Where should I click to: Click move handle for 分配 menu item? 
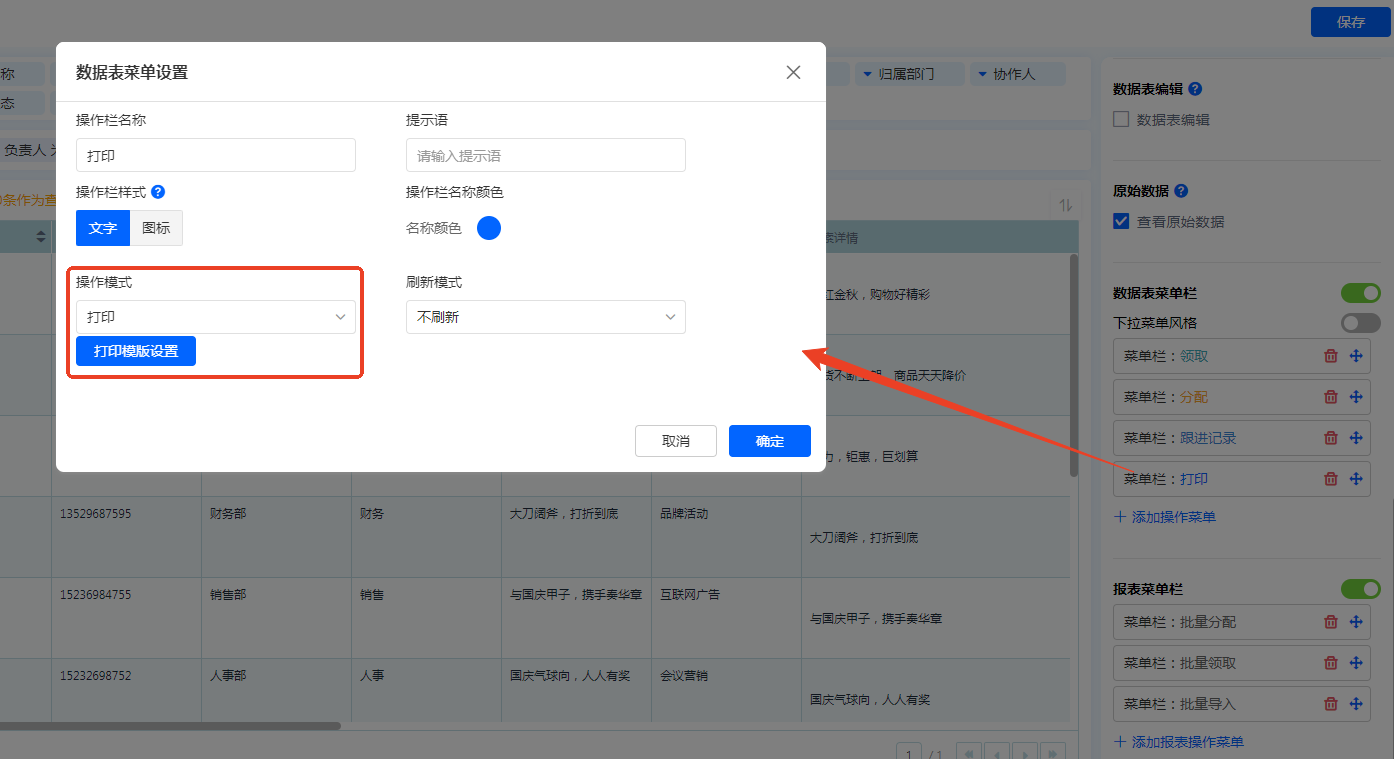click(x=1356, y=397)
